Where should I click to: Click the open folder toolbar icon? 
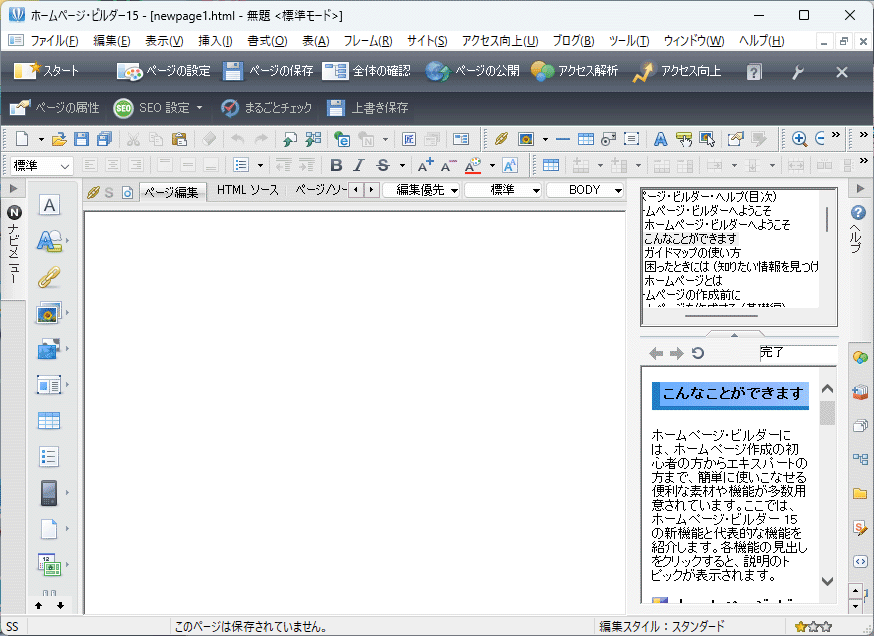pyautogui.click(x=59, y=139)
